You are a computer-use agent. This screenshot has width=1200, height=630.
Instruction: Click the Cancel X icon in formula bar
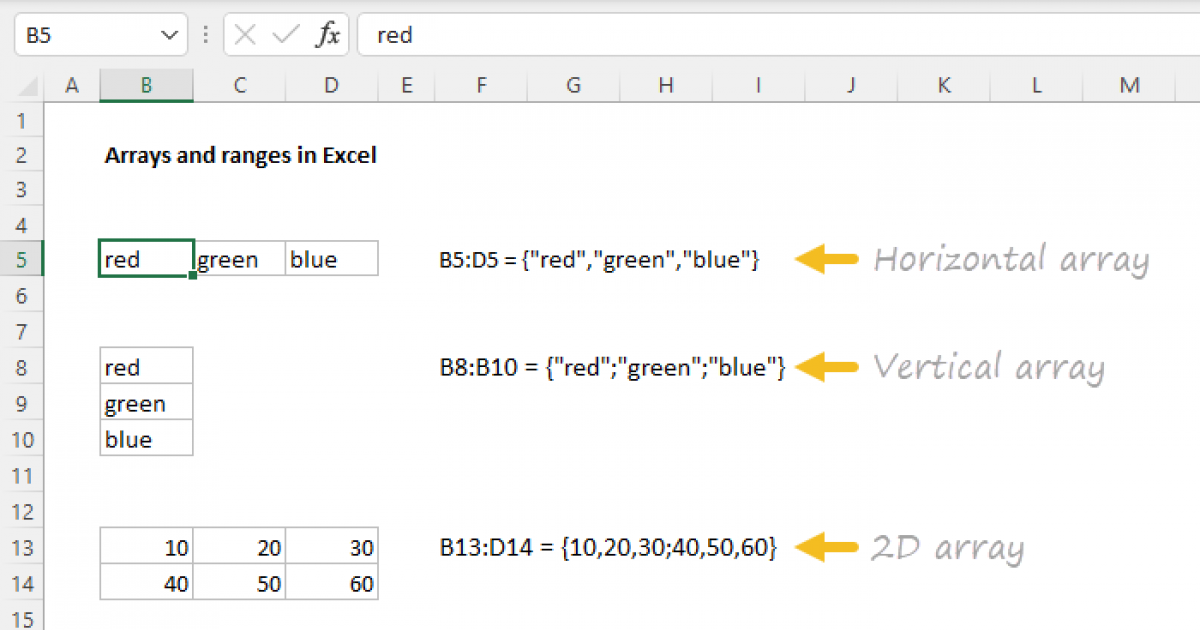pos(246,36)
